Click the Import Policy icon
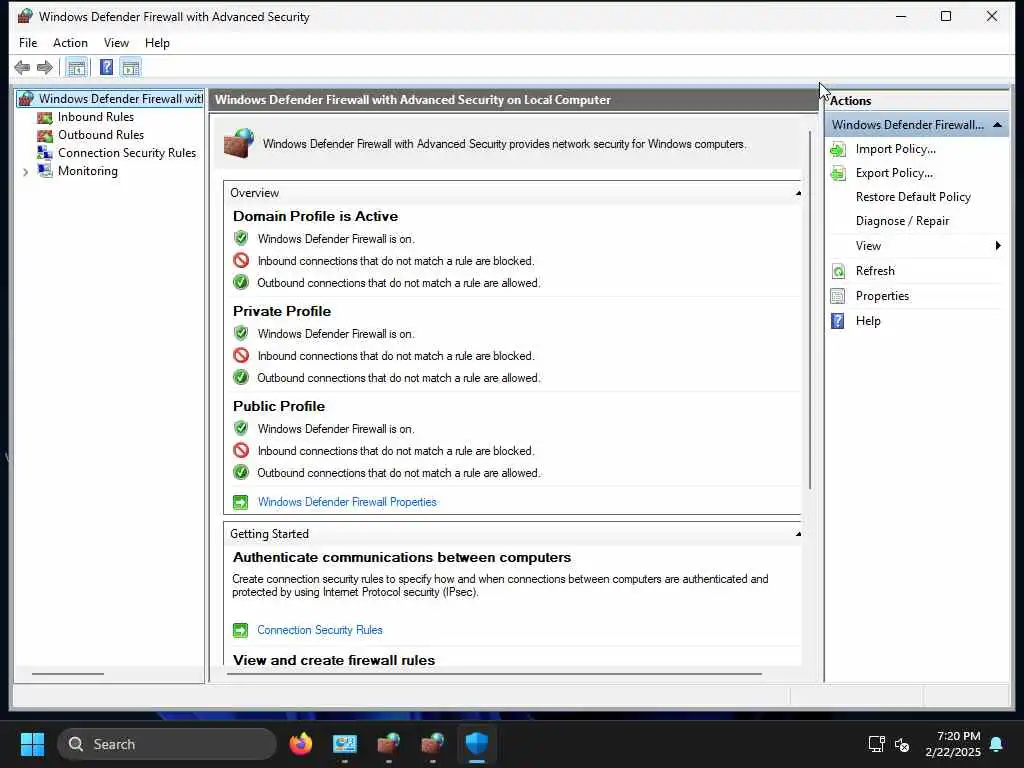1024x768 pixels. pos(838,150)
